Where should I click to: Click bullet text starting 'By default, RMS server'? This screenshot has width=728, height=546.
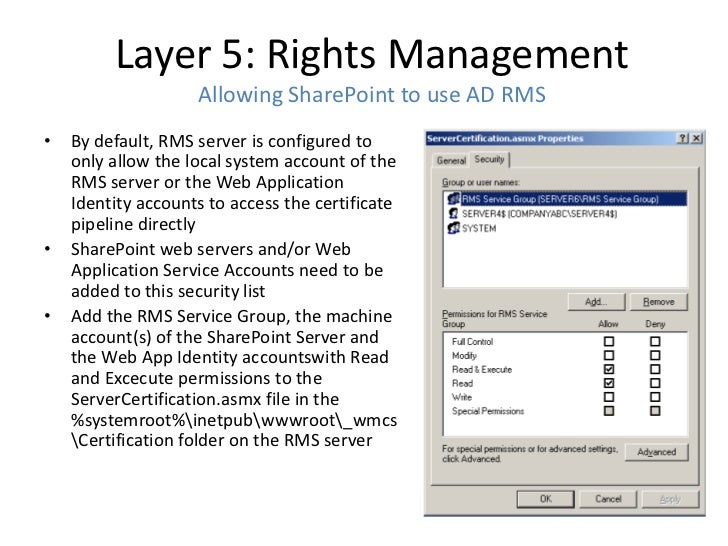(234, 182)
